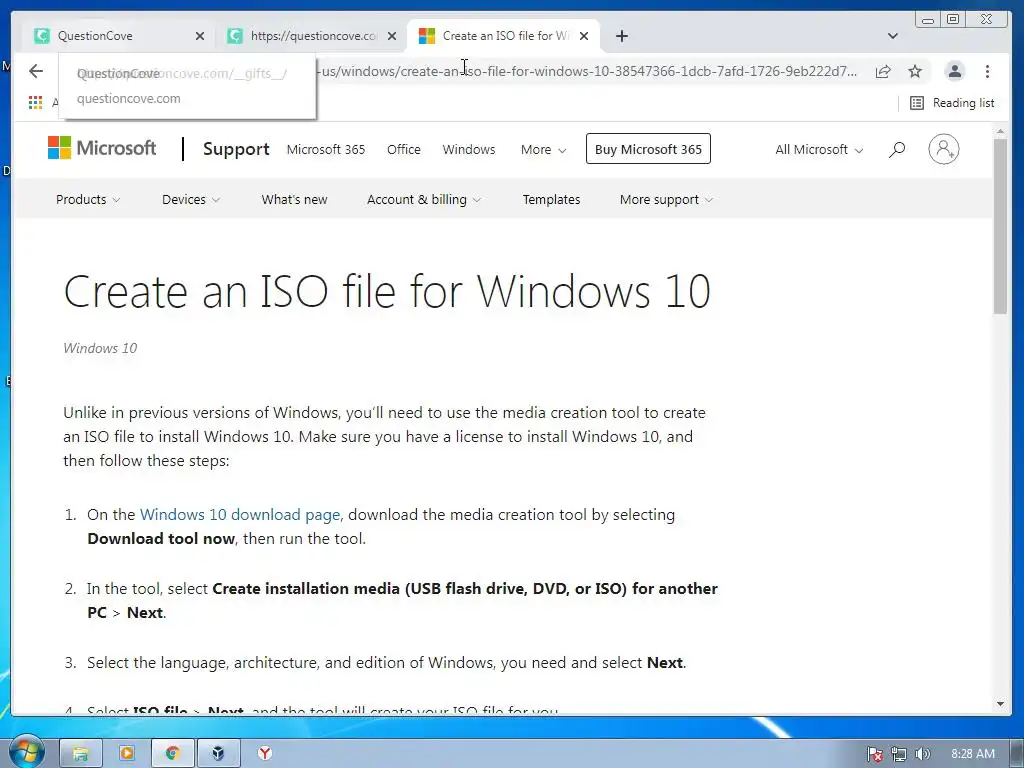Click the scrollbar down arrow
The height and width of the screenshot is (768, 1024).
point(1000,704)
